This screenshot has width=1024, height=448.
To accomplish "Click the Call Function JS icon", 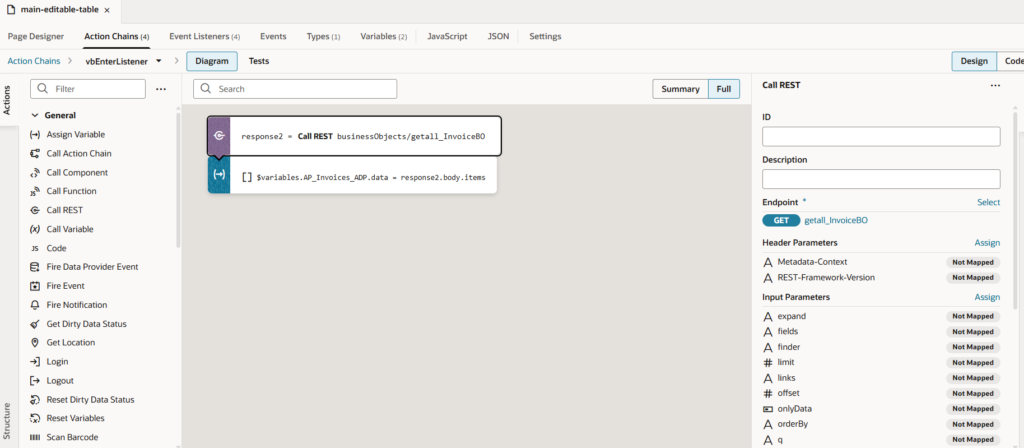I will (x=35, y=192).
